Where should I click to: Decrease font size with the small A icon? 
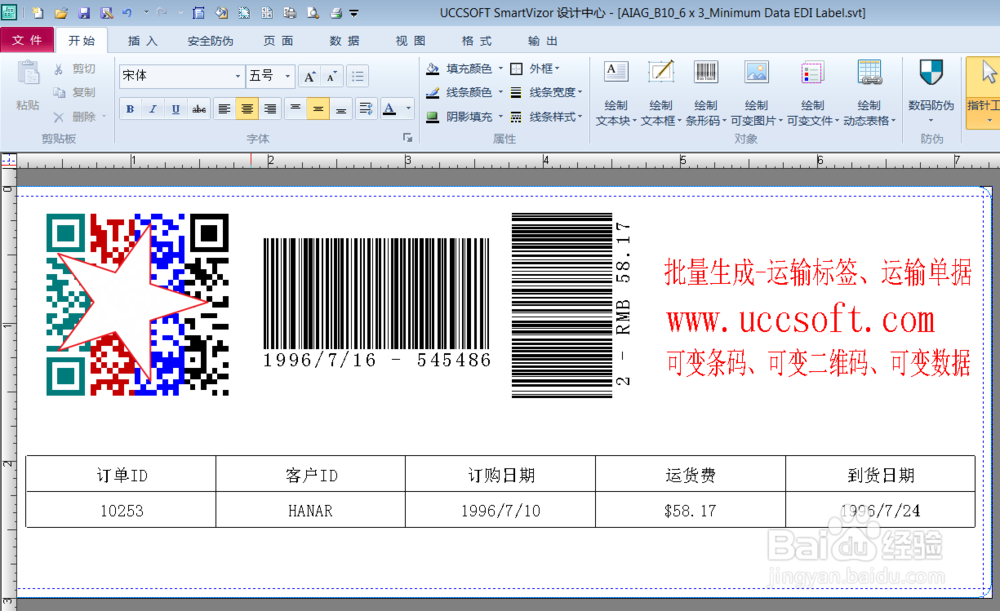coord(332,77)
